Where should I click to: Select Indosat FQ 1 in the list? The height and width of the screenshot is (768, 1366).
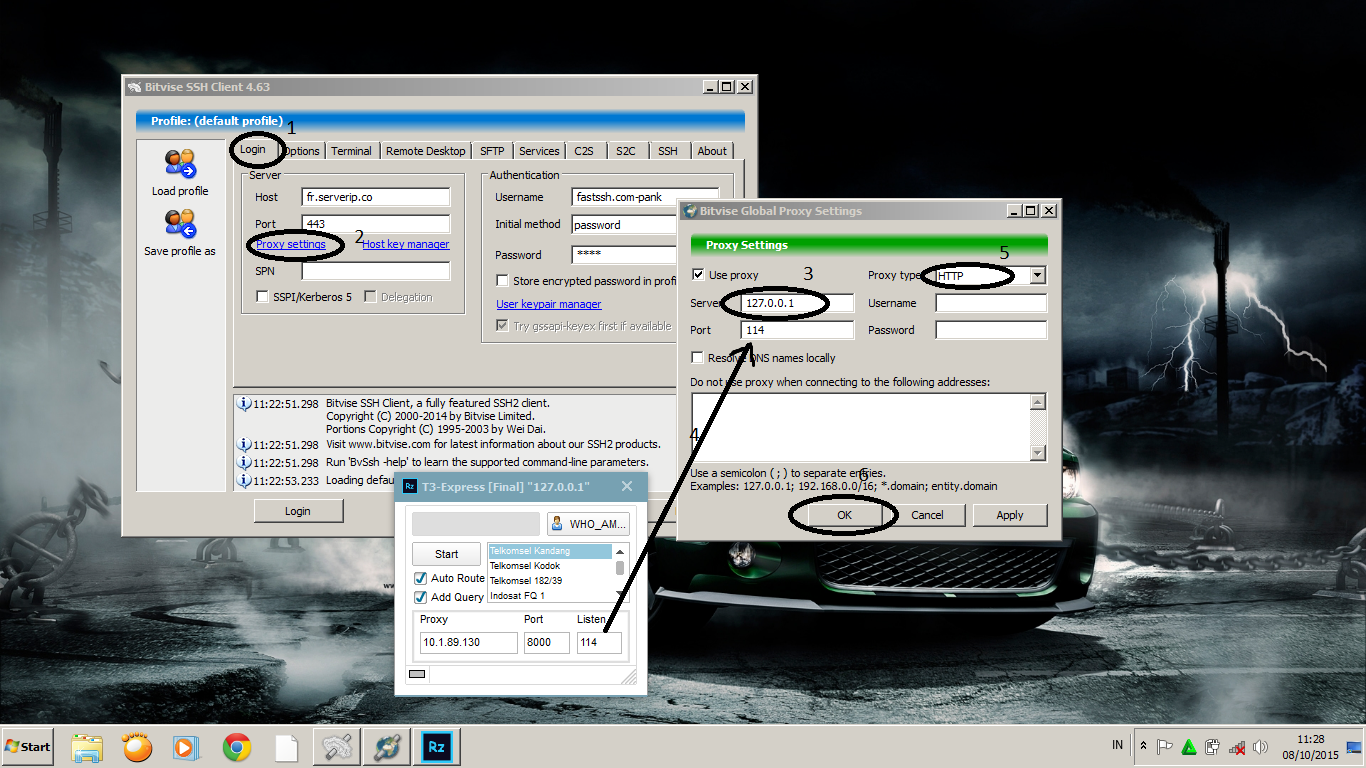click(549, 596)
